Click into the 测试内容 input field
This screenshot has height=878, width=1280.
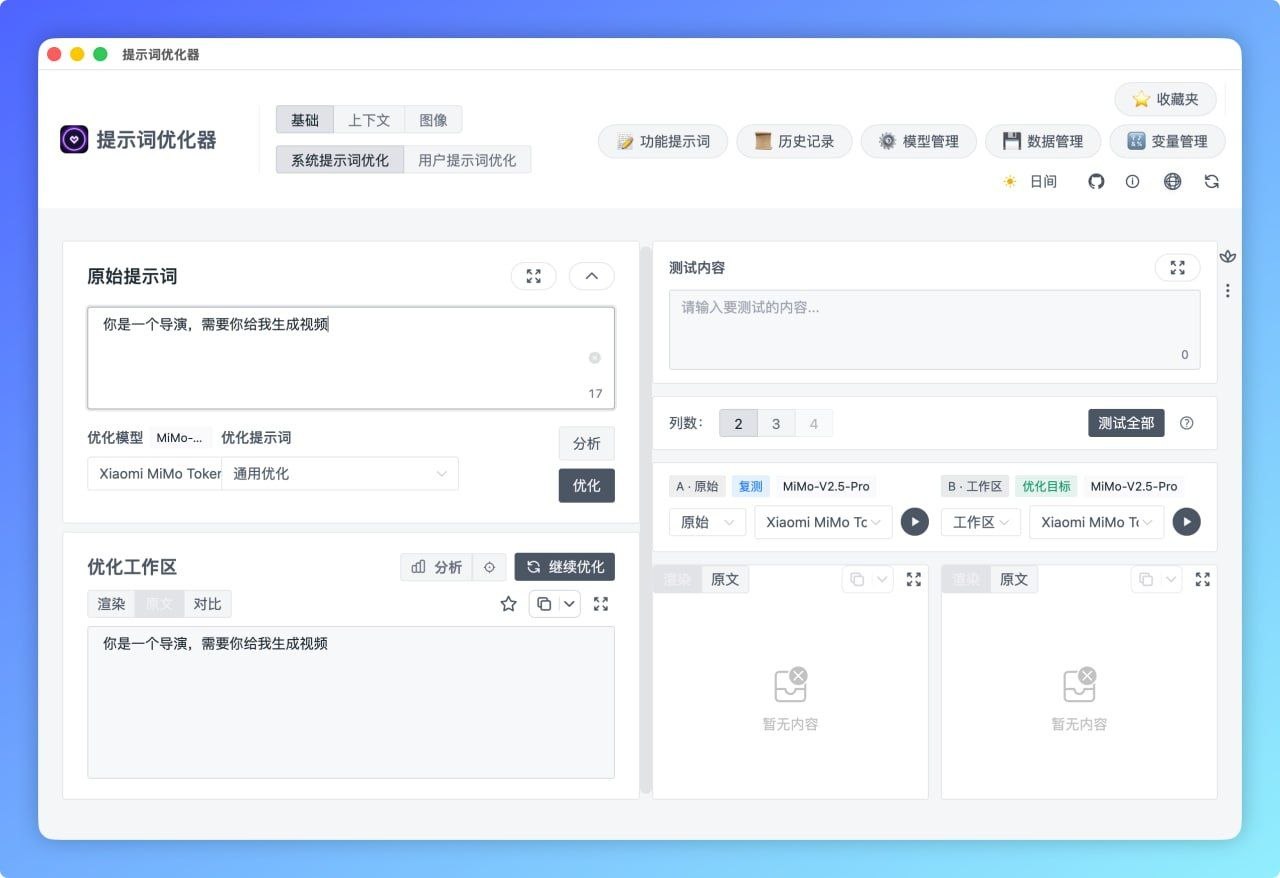point(934,330)
